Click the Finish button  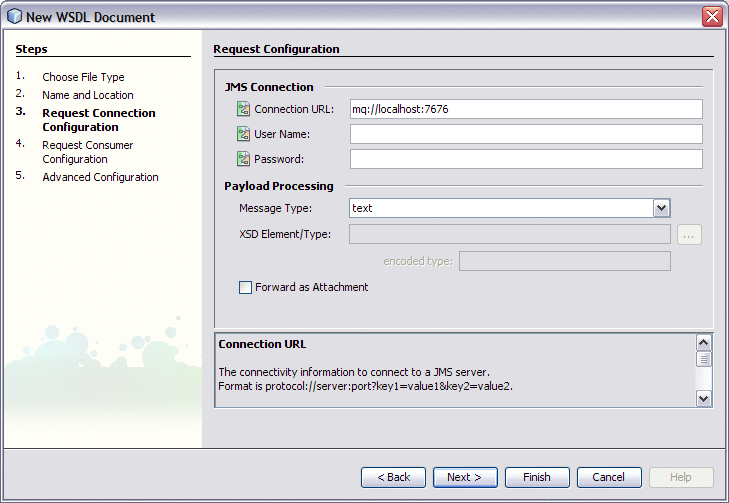537,477
